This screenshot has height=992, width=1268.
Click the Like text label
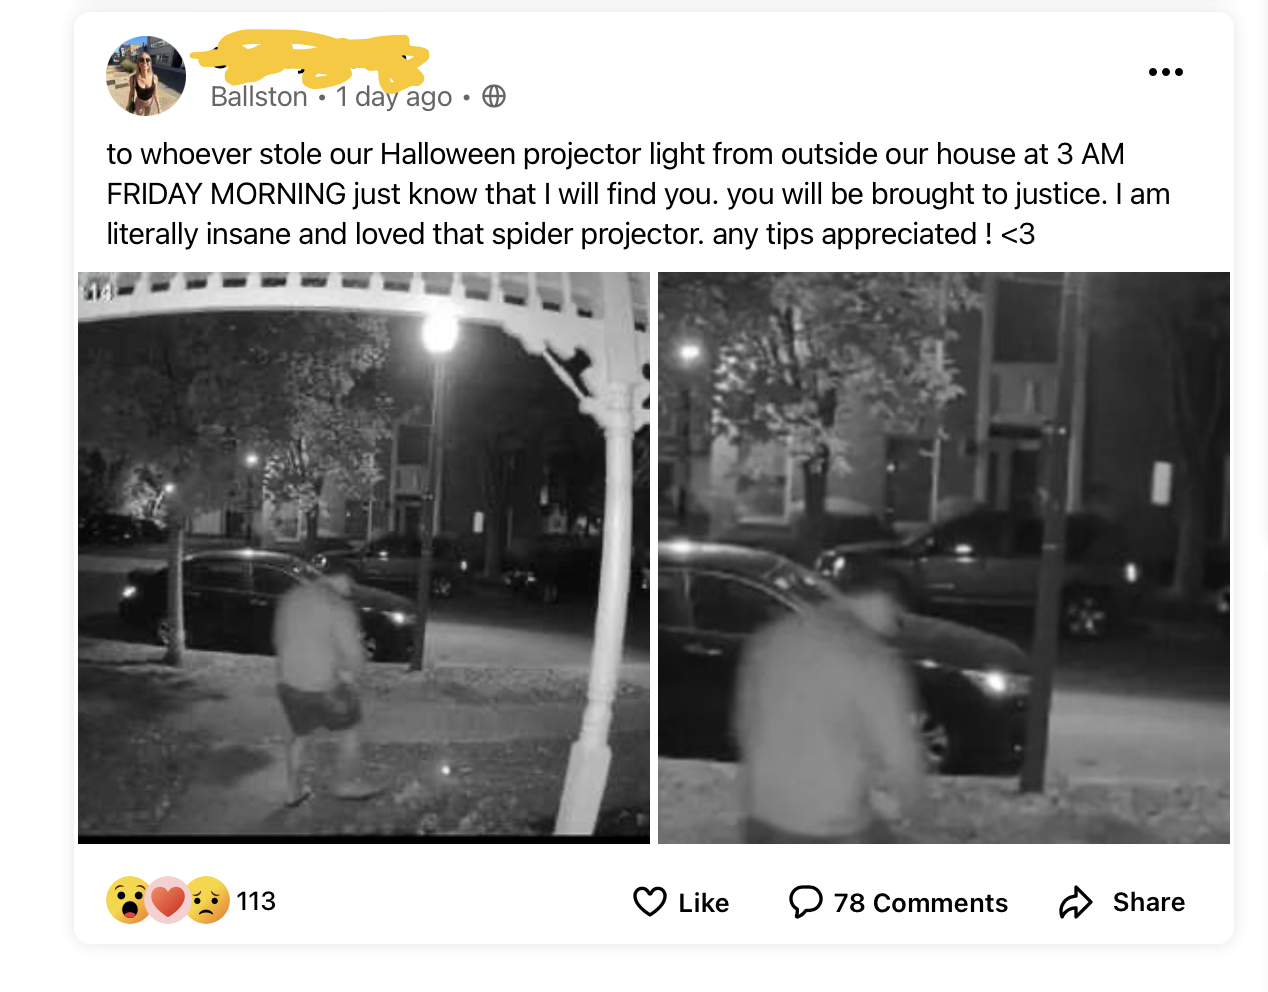[704, 903]
